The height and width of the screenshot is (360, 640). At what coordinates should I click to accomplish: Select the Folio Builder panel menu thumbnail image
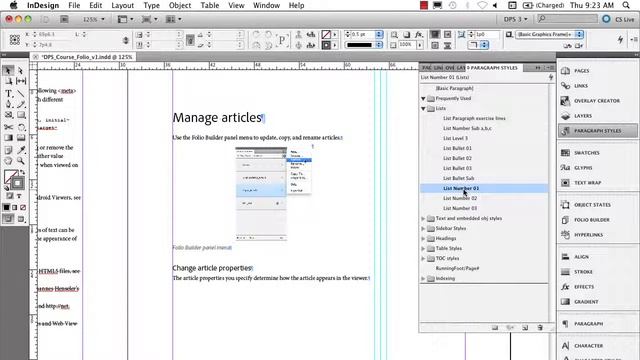click(274, 194)
